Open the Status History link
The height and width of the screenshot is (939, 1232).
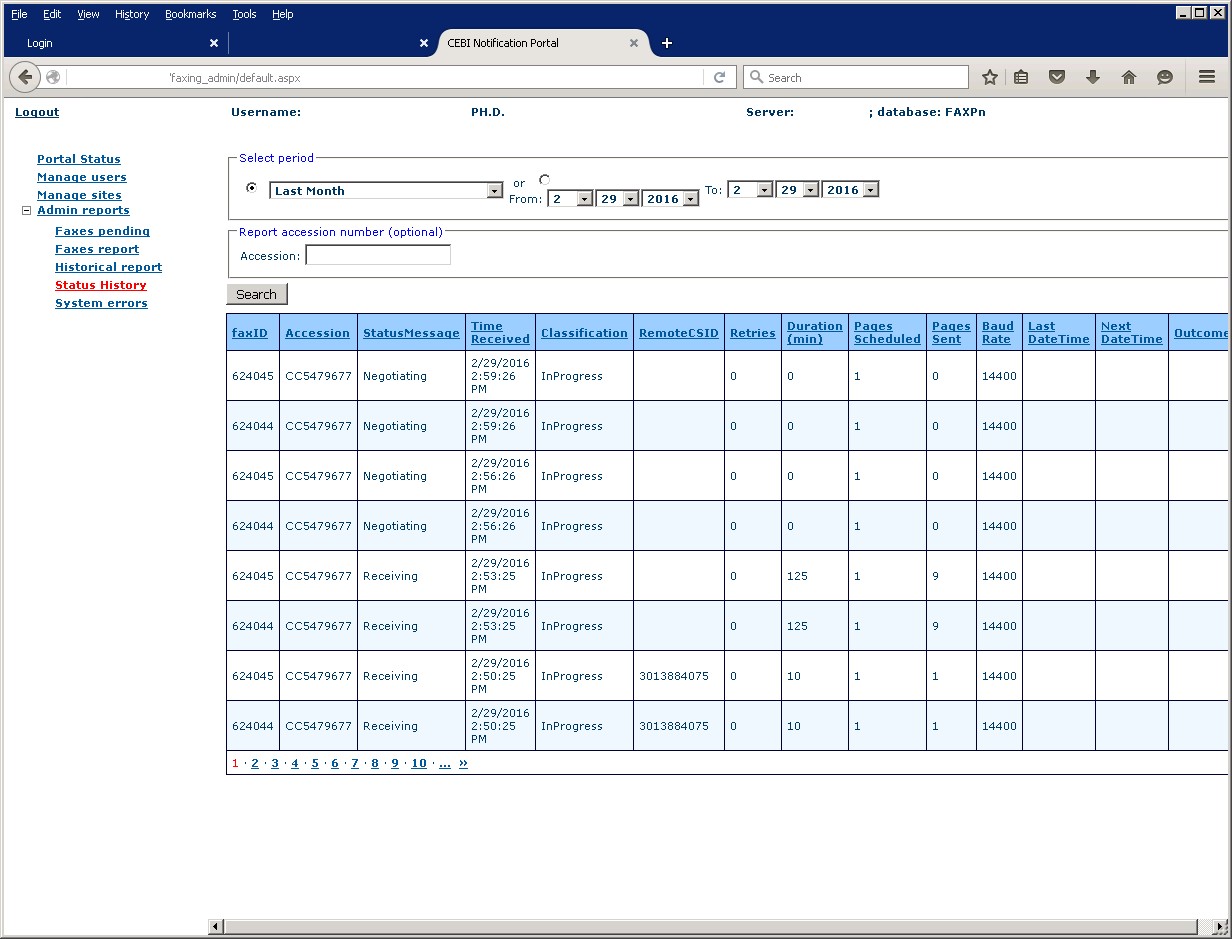101,285
